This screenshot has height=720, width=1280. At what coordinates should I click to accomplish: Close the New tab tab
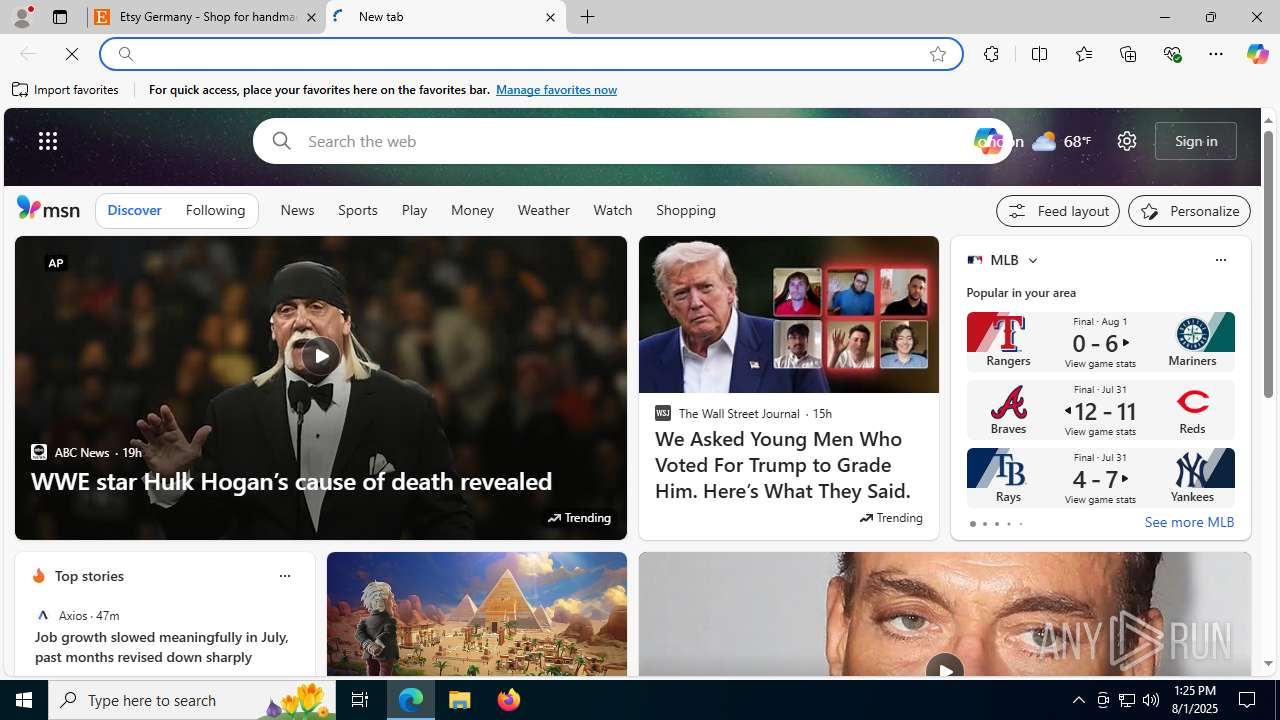[550, 17]
